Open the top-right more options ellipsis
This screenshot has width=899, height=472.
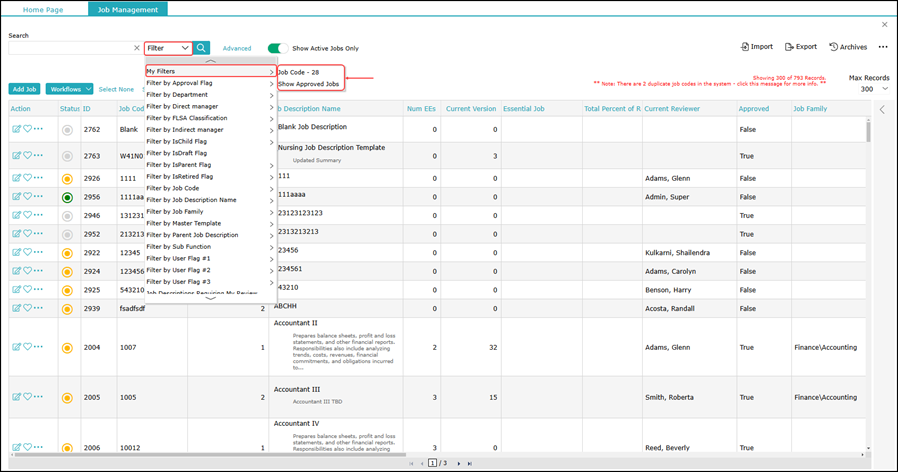(883, 47)
